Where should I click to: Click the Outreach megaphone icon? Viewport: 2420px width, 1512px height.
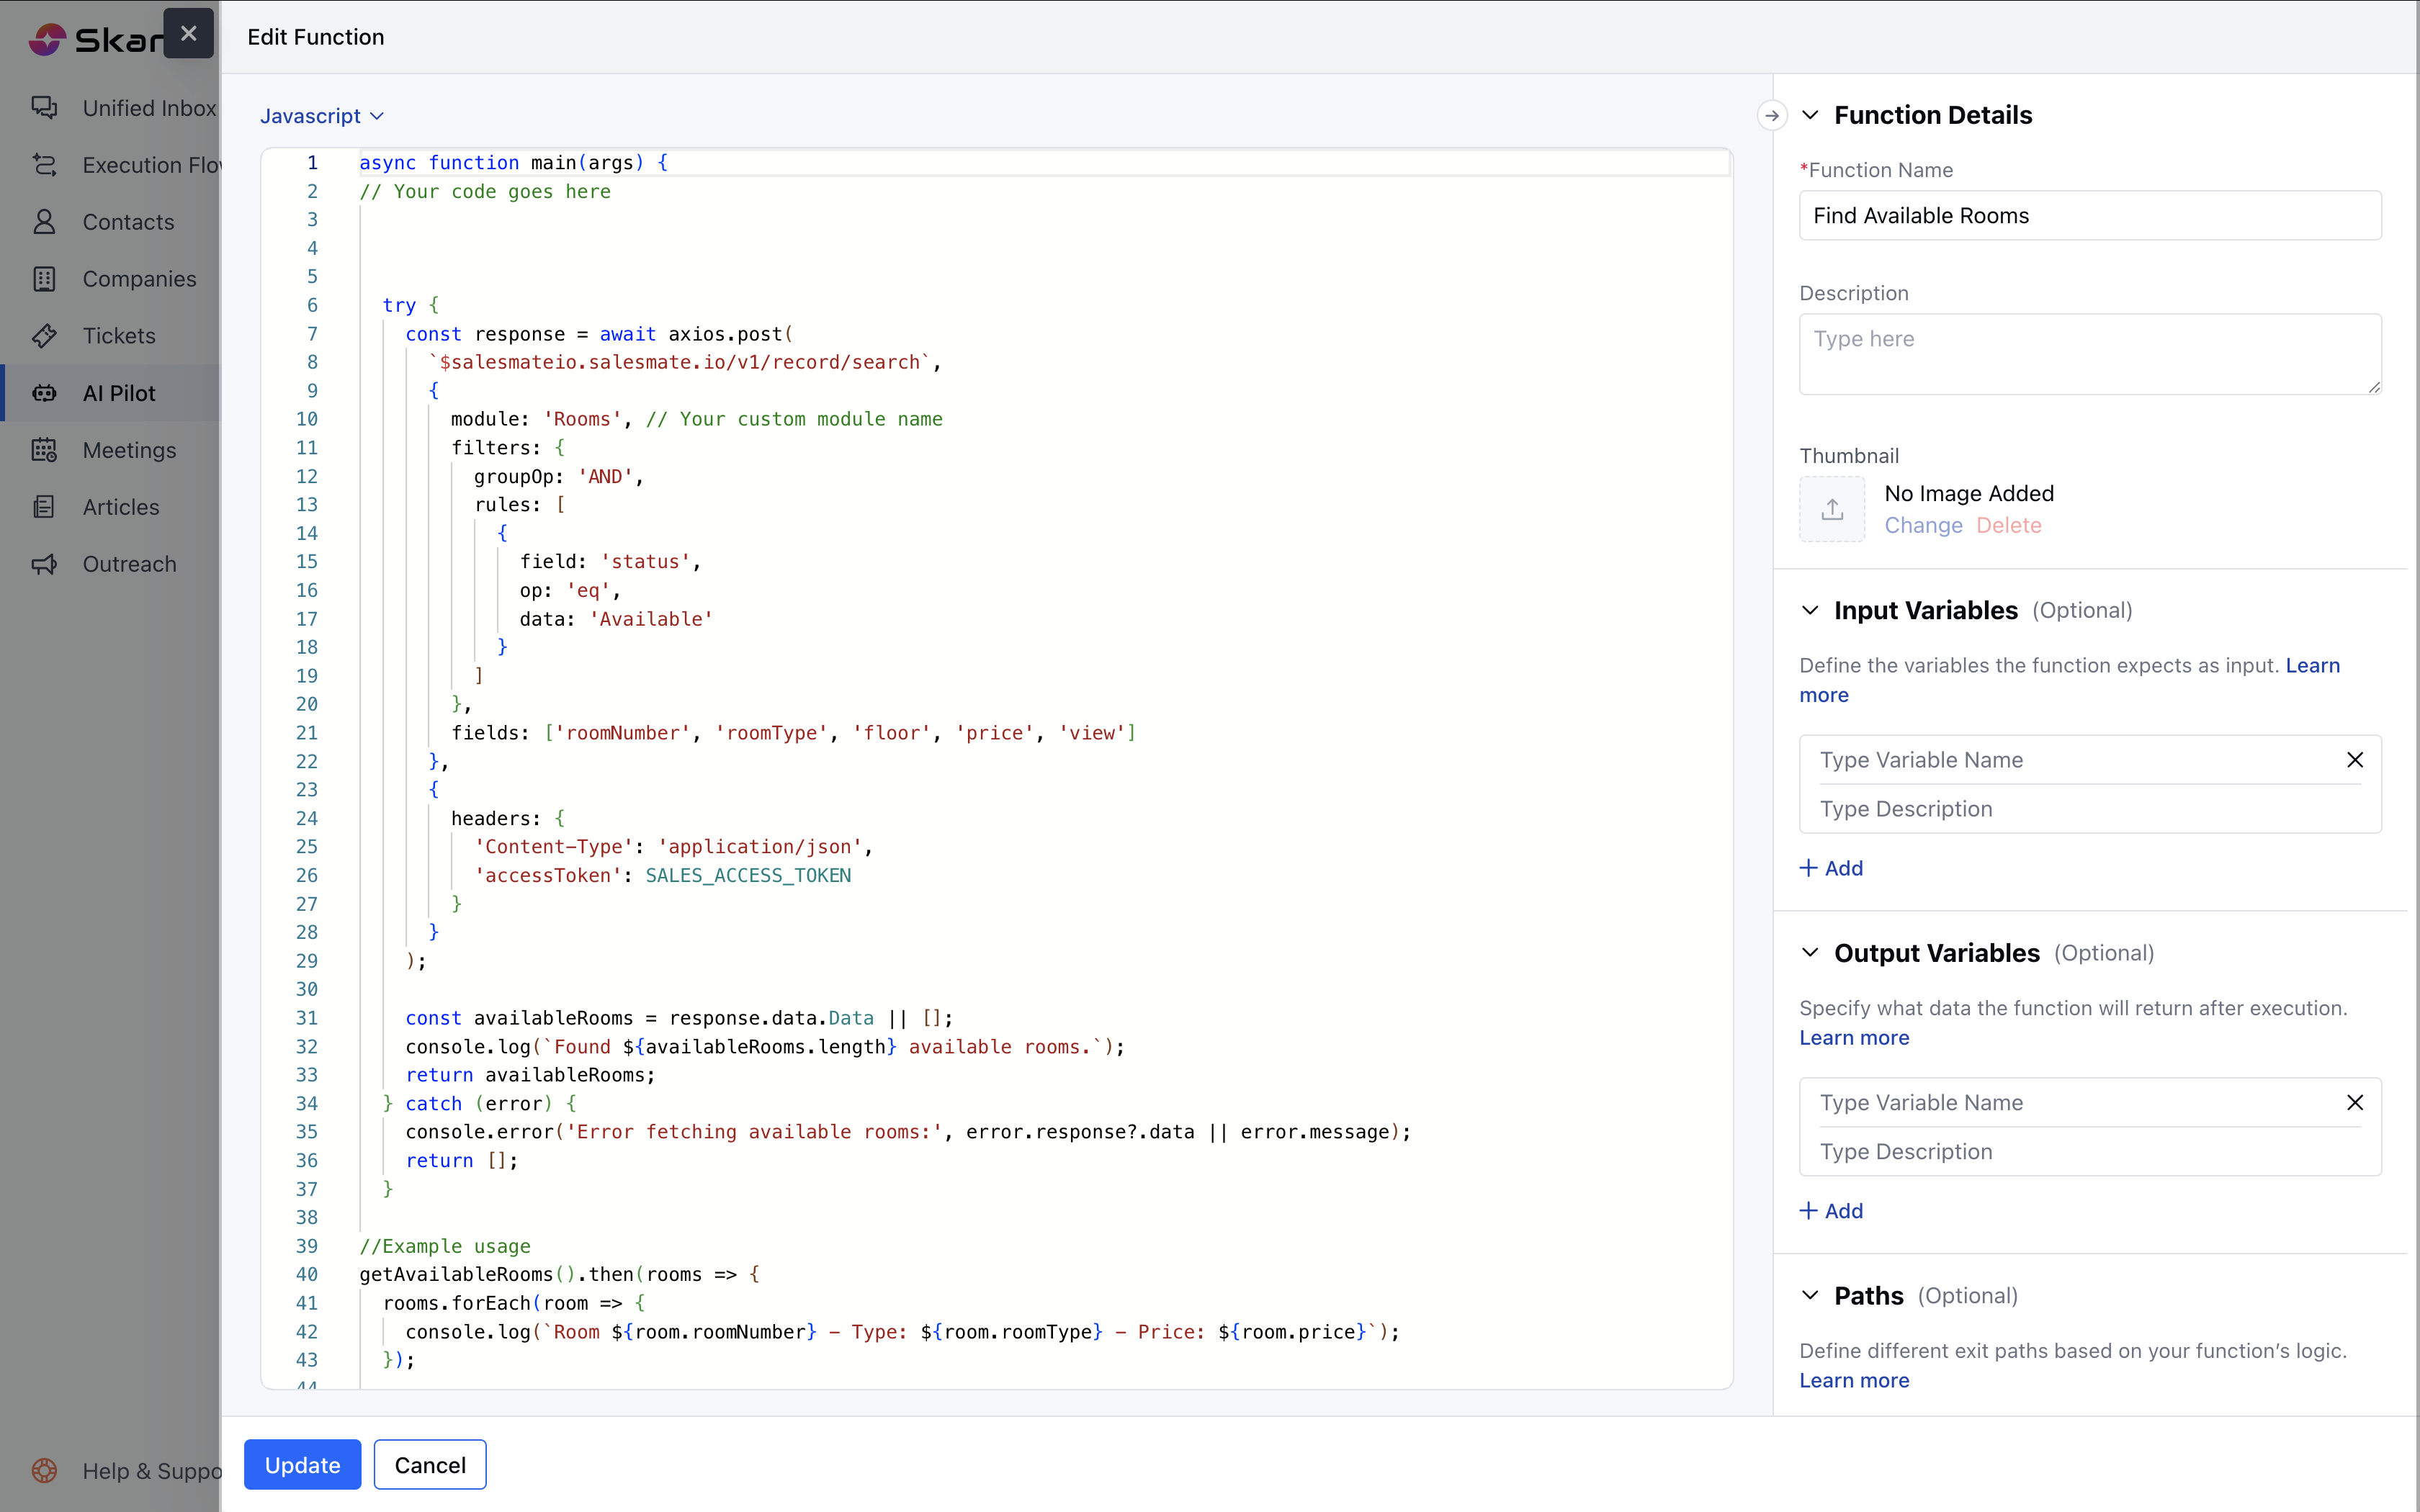coord(44,563)
